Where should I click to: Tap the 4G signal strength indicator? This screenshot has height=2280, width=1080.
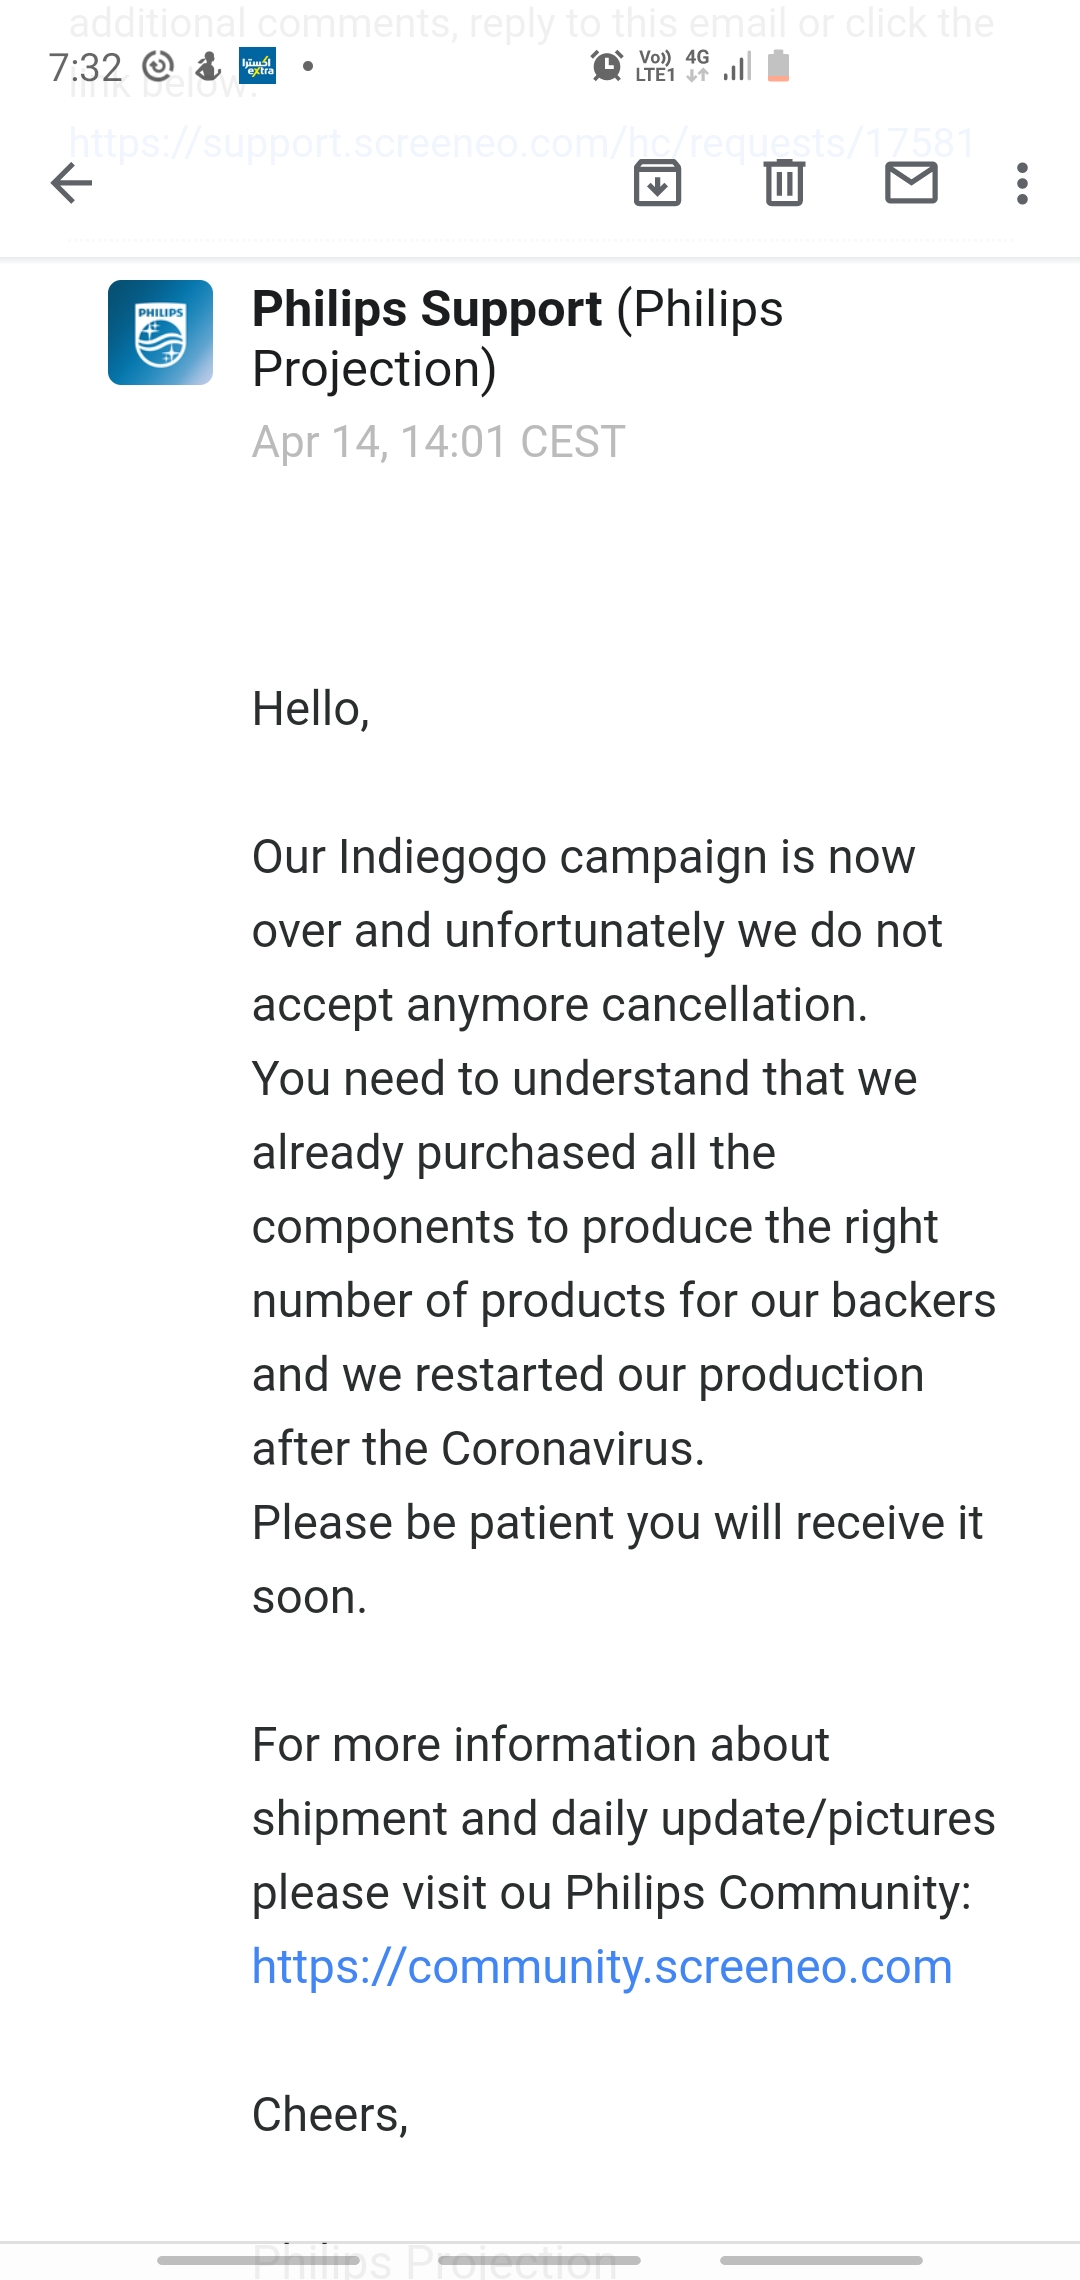point(736,66)
